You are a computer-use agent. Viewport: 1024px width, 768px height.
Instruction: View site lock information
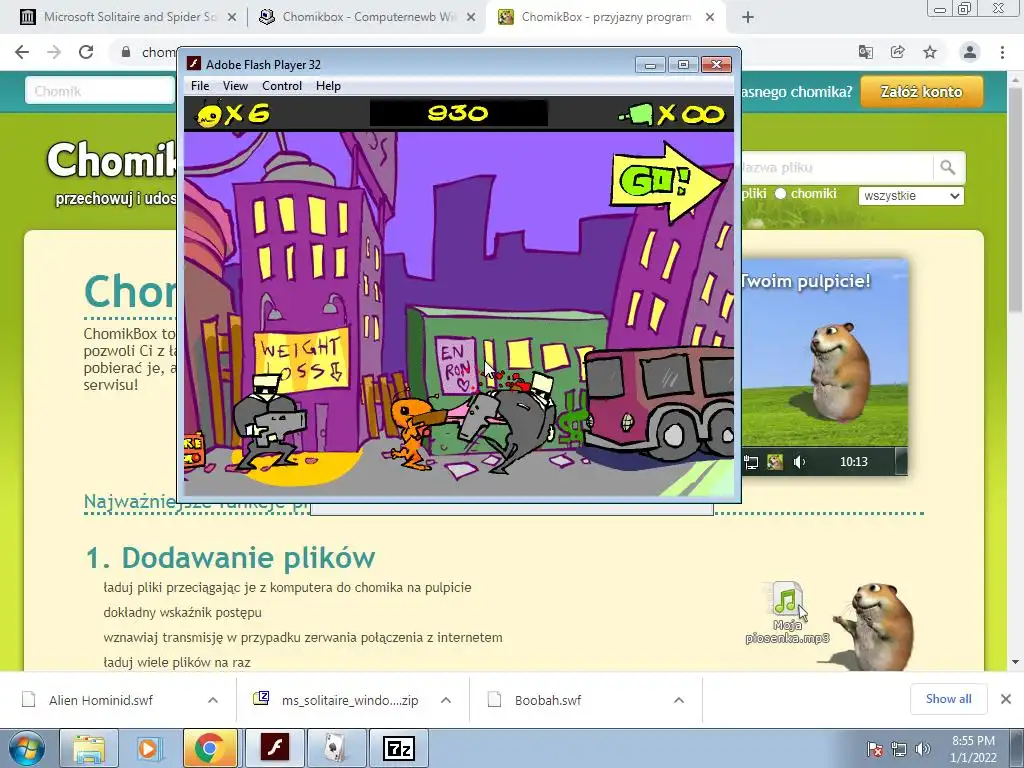(126, 52)
